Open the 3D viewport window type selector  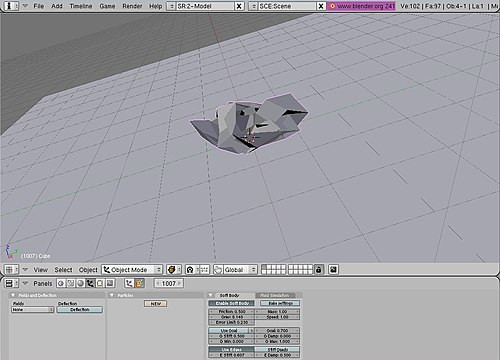point(11,270)
